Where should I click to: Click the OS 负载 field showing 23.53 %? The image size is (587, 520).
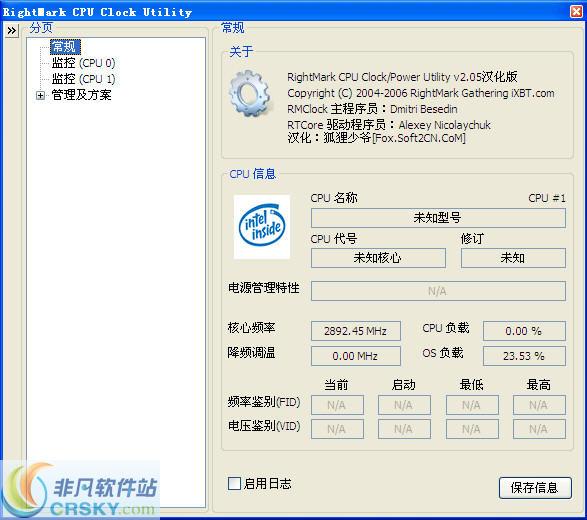pyautogui.click(x=524, y=356)
